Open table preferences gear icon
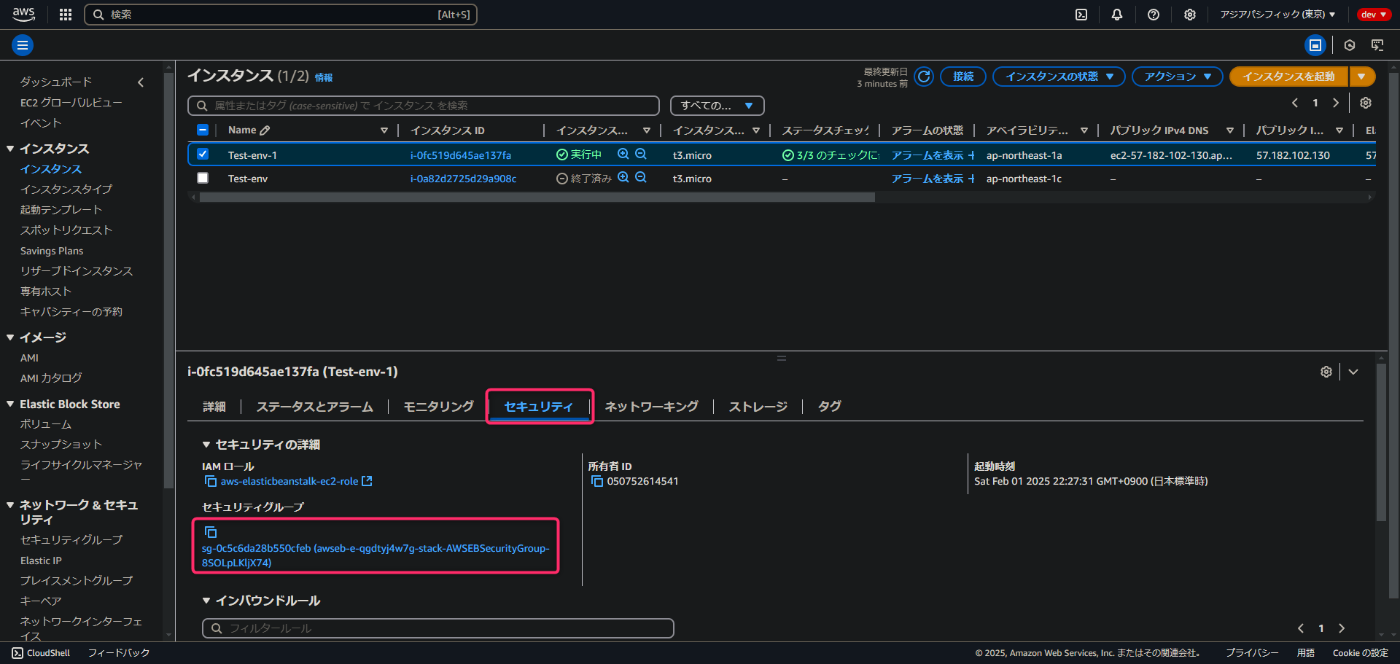This screenshot has width=1400, height=664. [1365, 103]
